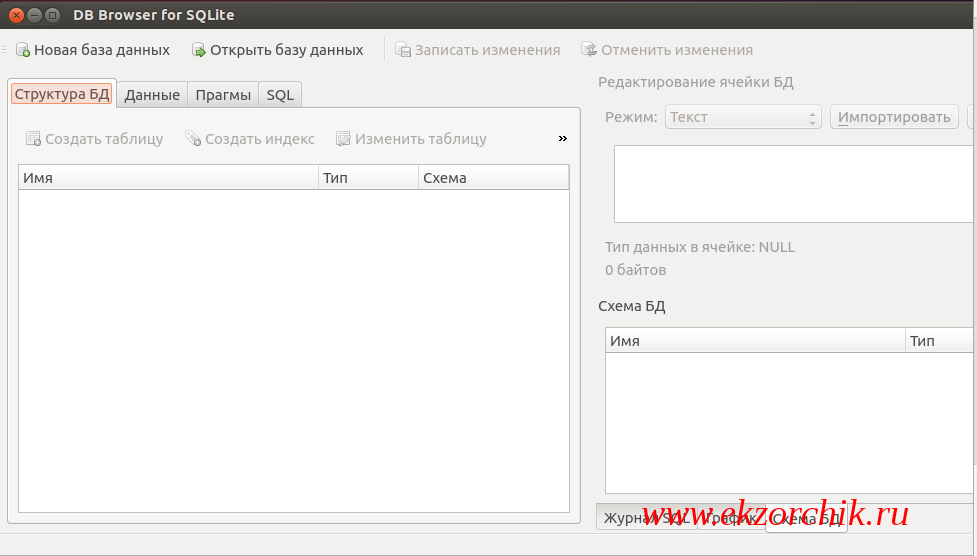Click inside the cell editing text area
977x556 pixels.
[x=794, y=184]
